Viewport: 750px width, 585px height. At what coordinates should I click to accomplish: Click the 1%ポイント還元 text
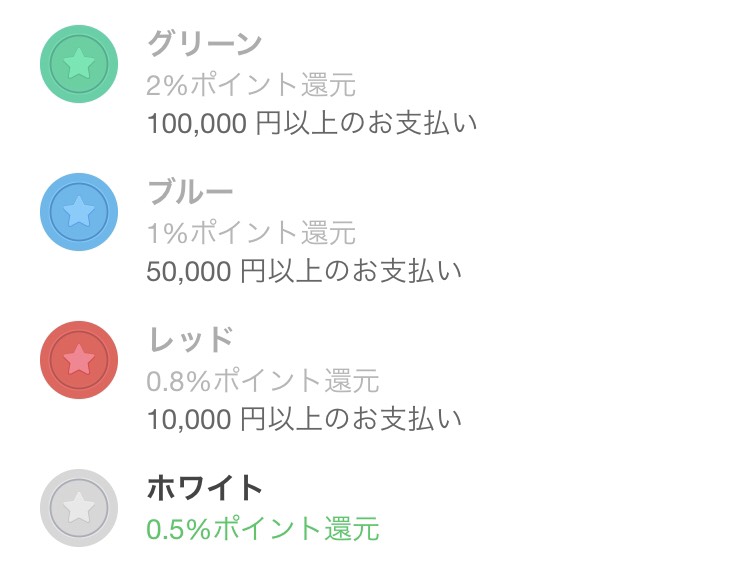(251, 232)
